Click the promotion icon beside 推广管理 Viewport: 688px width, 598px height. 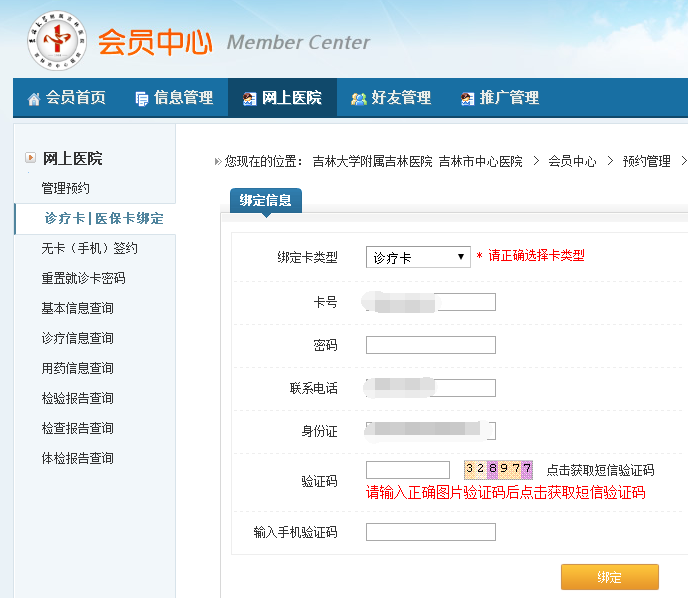pyautogui.click(x=467, y=98)
